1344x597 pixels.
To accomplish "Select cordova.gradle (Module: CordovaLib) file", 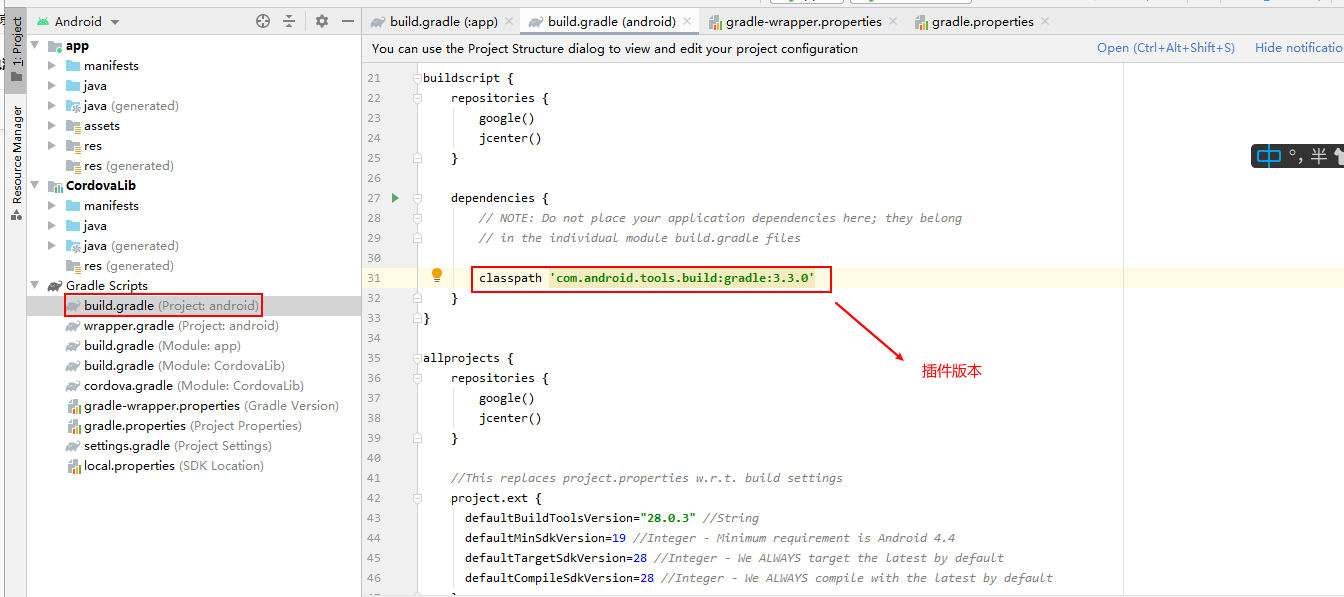I will [185, 386].
